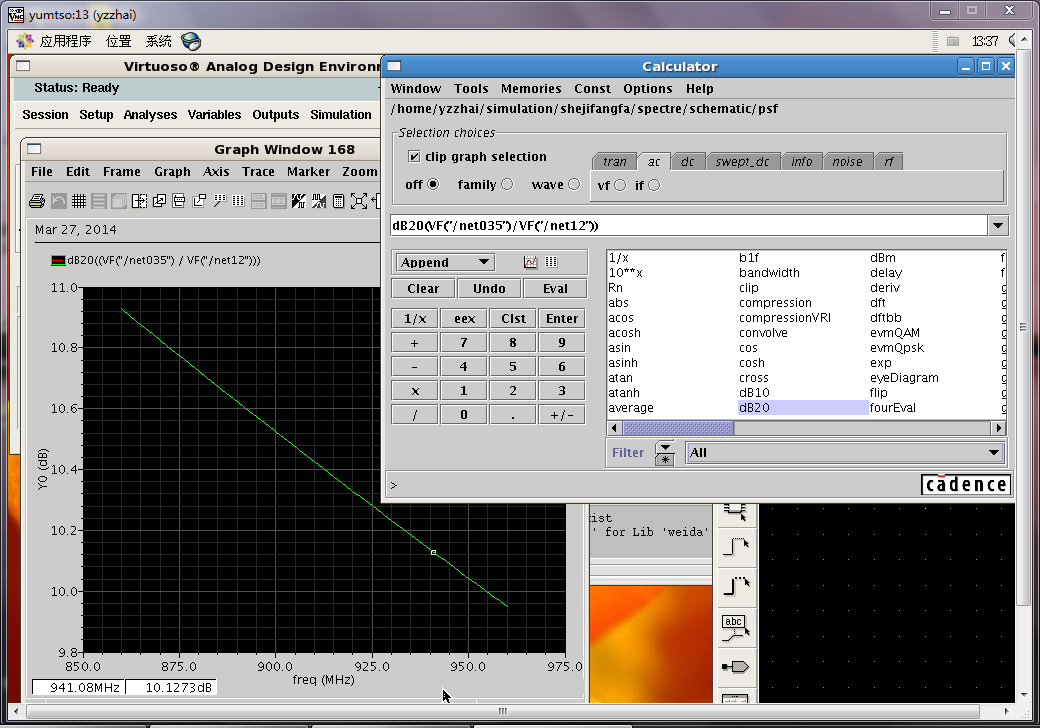Viewport: 1040px width, 728px height.
Task: Click the trace color swatch in graph legend
Action: tap(58, 261)
